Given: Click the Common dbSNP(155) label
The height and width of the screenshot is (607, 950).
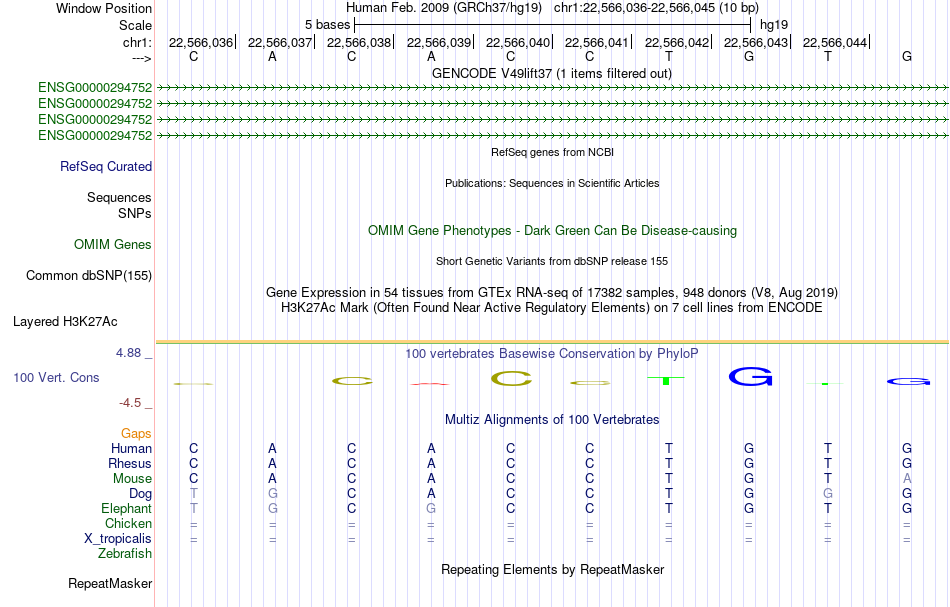Looking at the screenshot, I should 89,276.
